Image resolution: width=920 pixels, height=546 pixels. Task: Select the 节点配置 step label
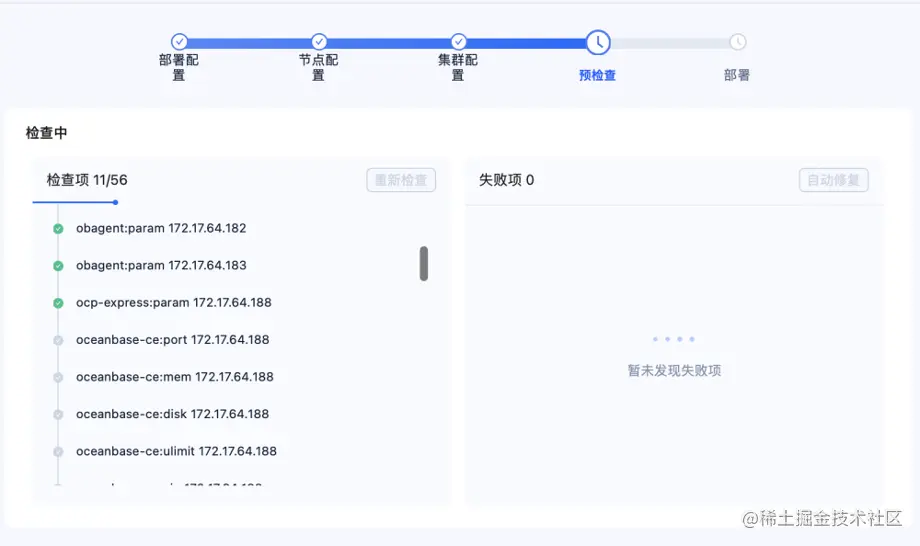coord(319,67)
